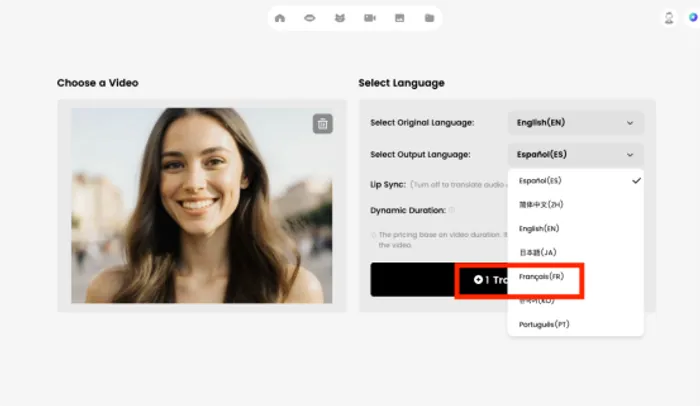Choose 日本語(JA) from the dropdown

pos(536,252)
